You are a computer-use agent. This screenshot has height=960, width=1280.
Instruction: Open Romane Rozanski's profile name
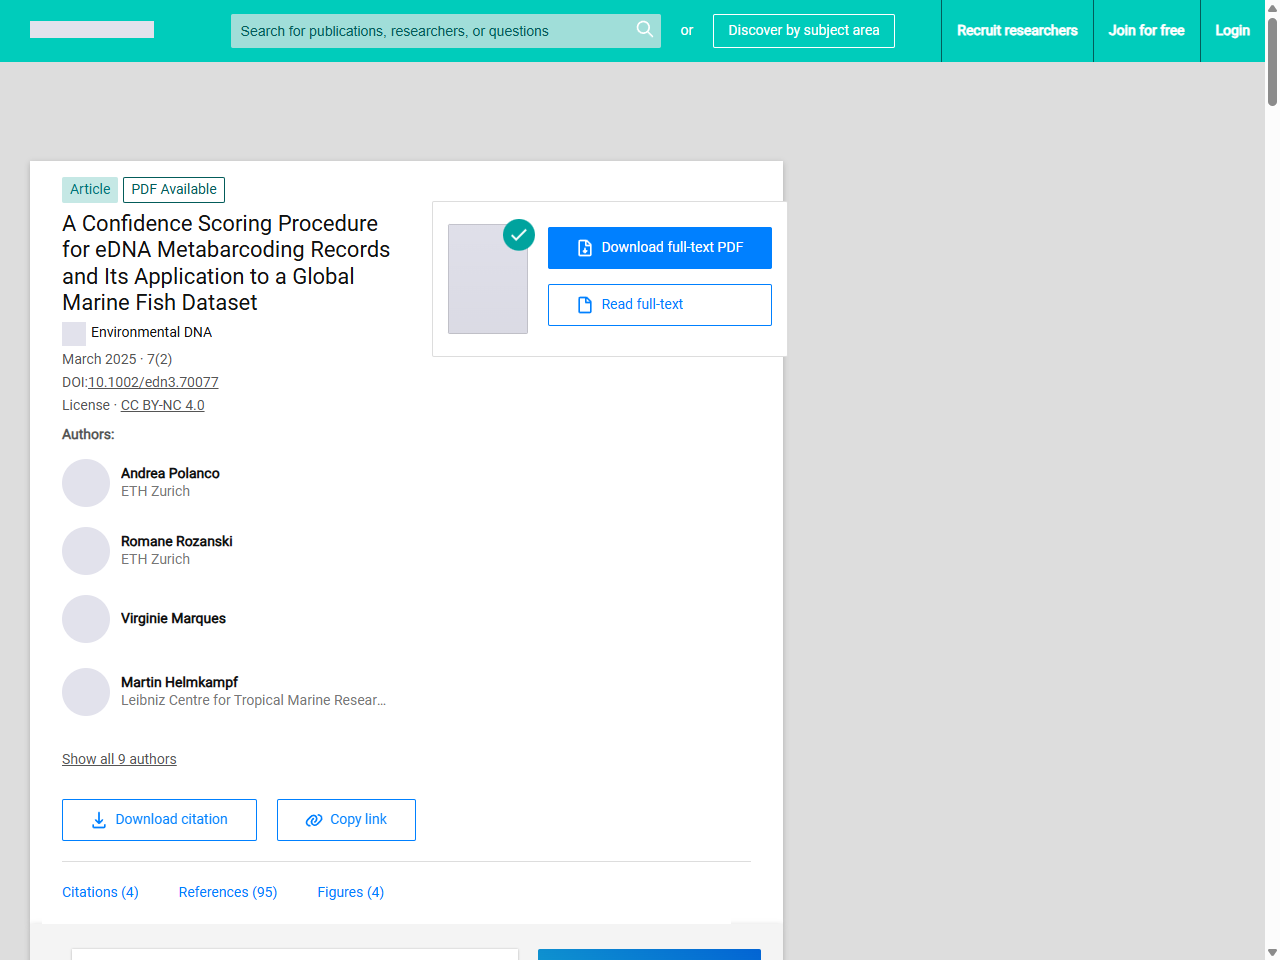pos(177,541)
